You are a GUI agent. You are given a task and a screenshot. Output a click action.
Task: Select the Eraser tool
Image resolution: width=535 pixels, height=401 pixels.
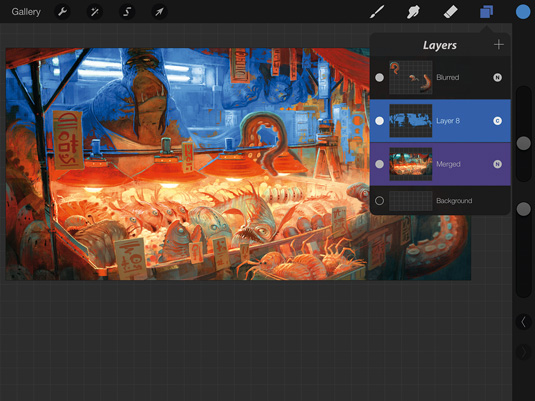[450, 12]
